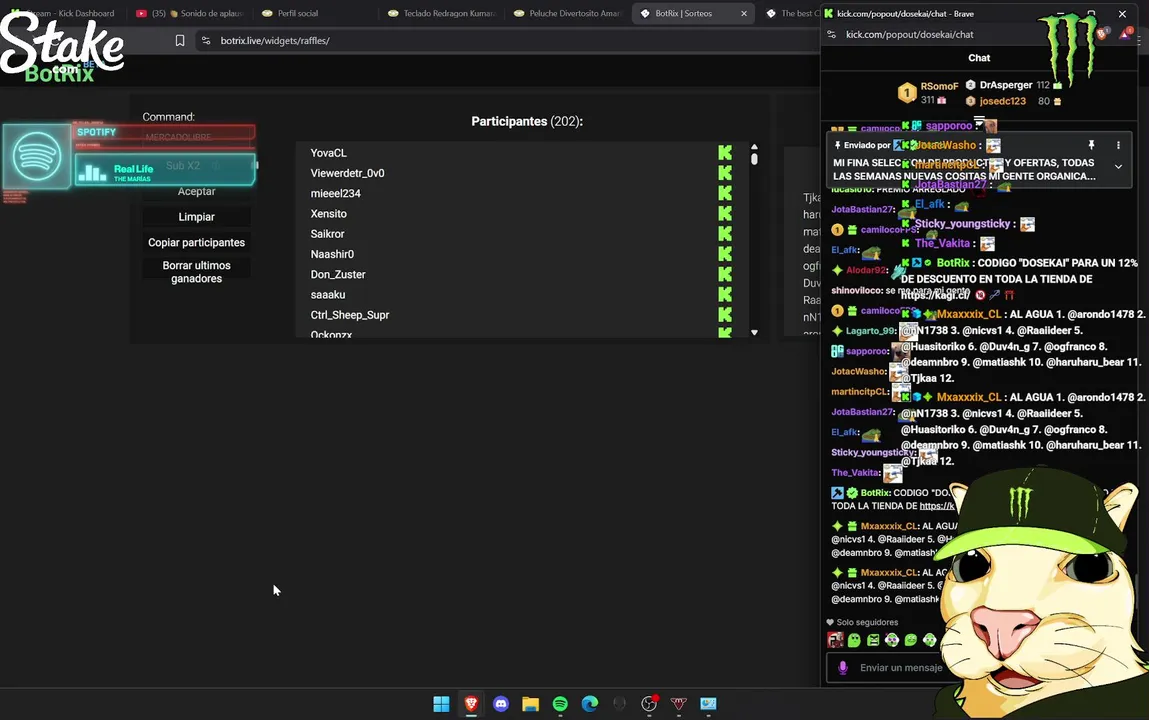Image resolution: width=1149 pixels, height=720 pixels.
Task: Switch to the Peluche Divertosito tab
Action: pos(568,13)
